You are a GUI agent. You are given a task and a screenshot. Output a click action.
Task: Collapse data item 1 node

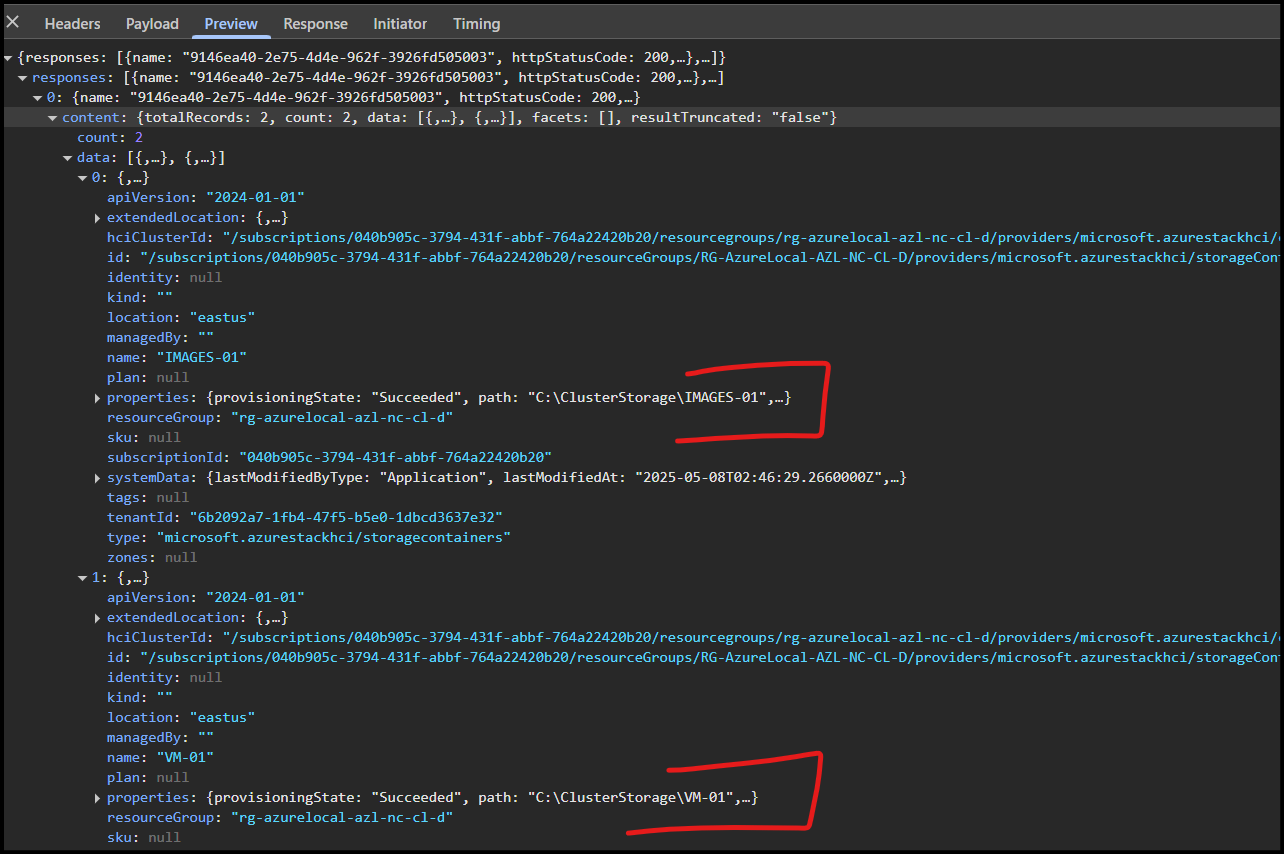pos(83,578)
